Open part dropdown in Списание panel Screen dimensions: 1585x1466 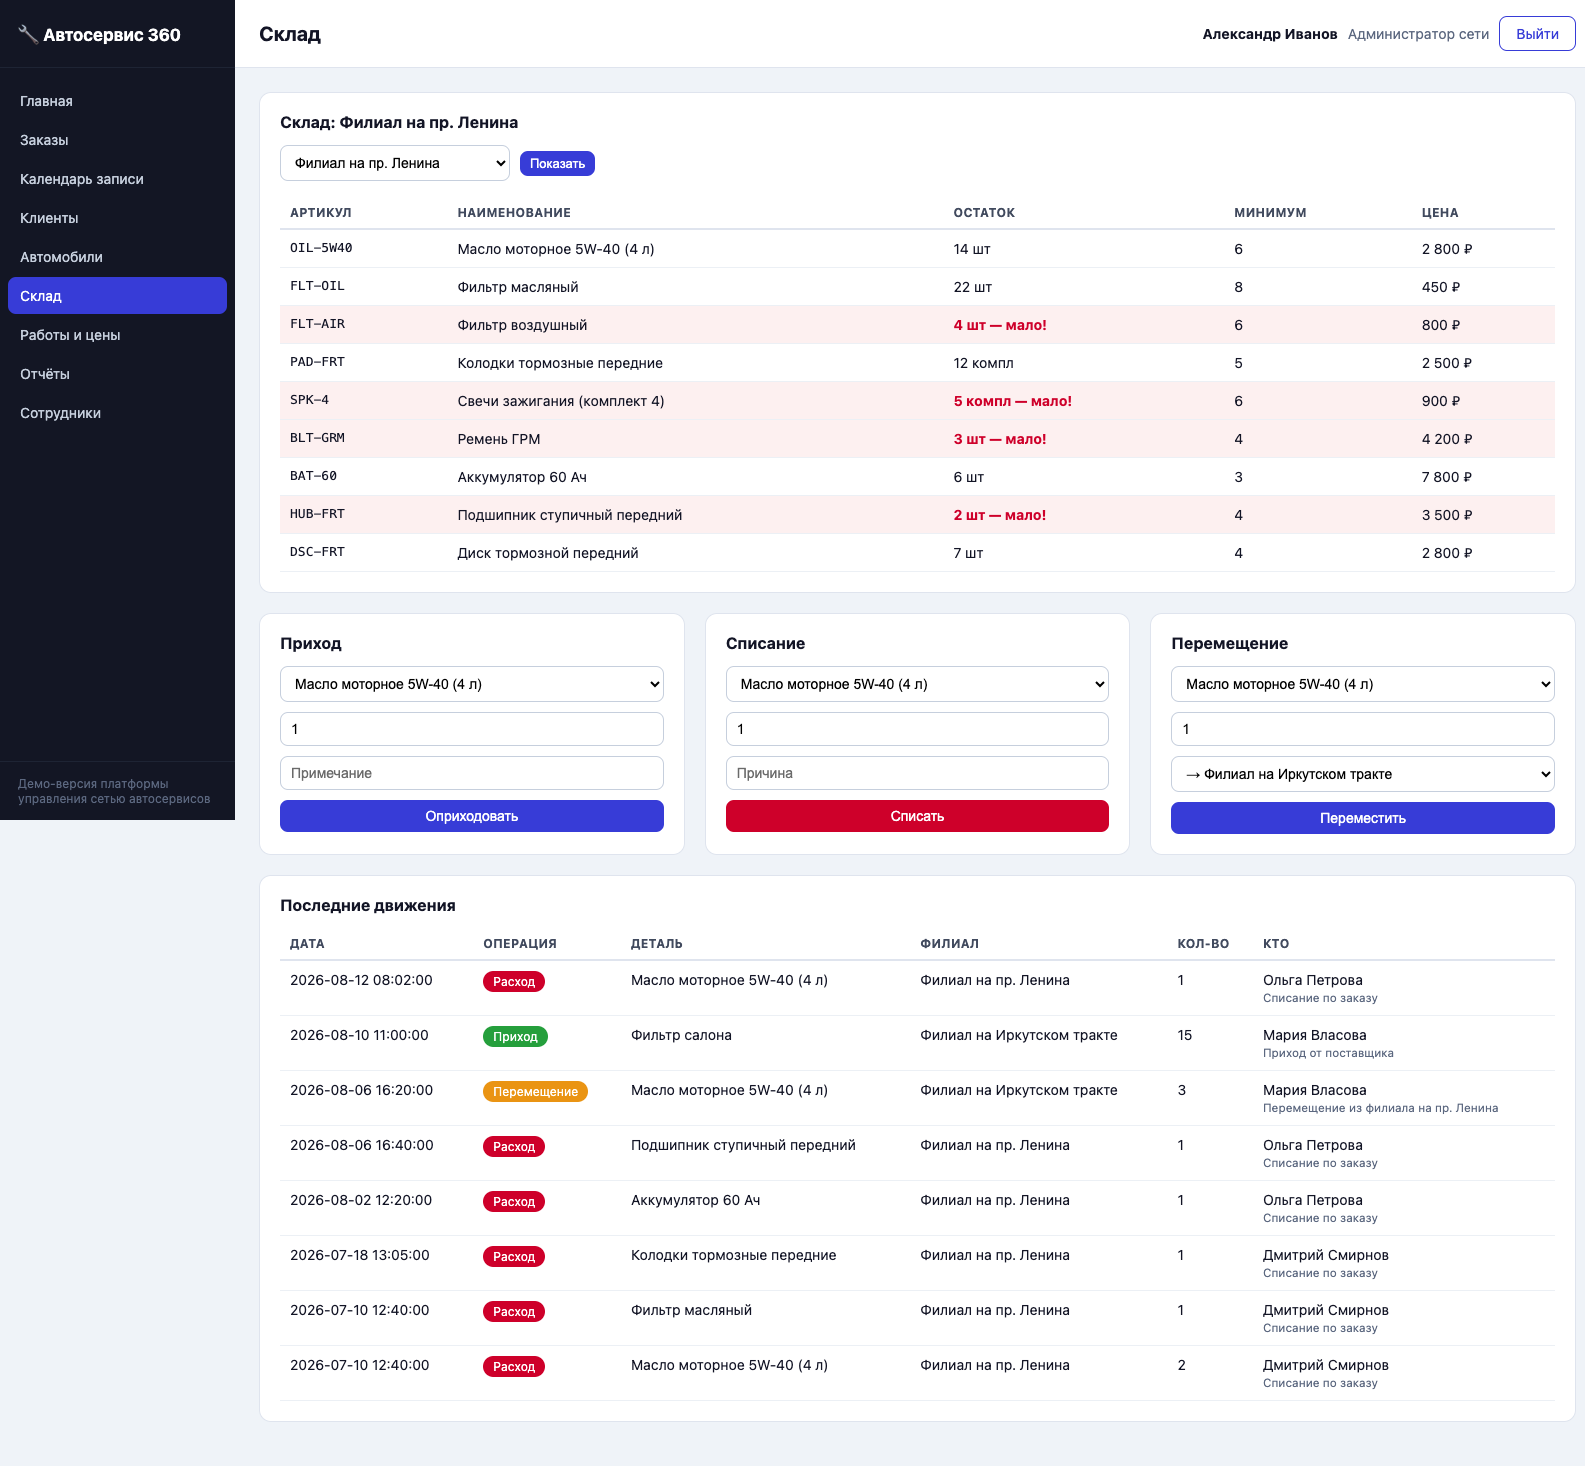pos(917,684)
